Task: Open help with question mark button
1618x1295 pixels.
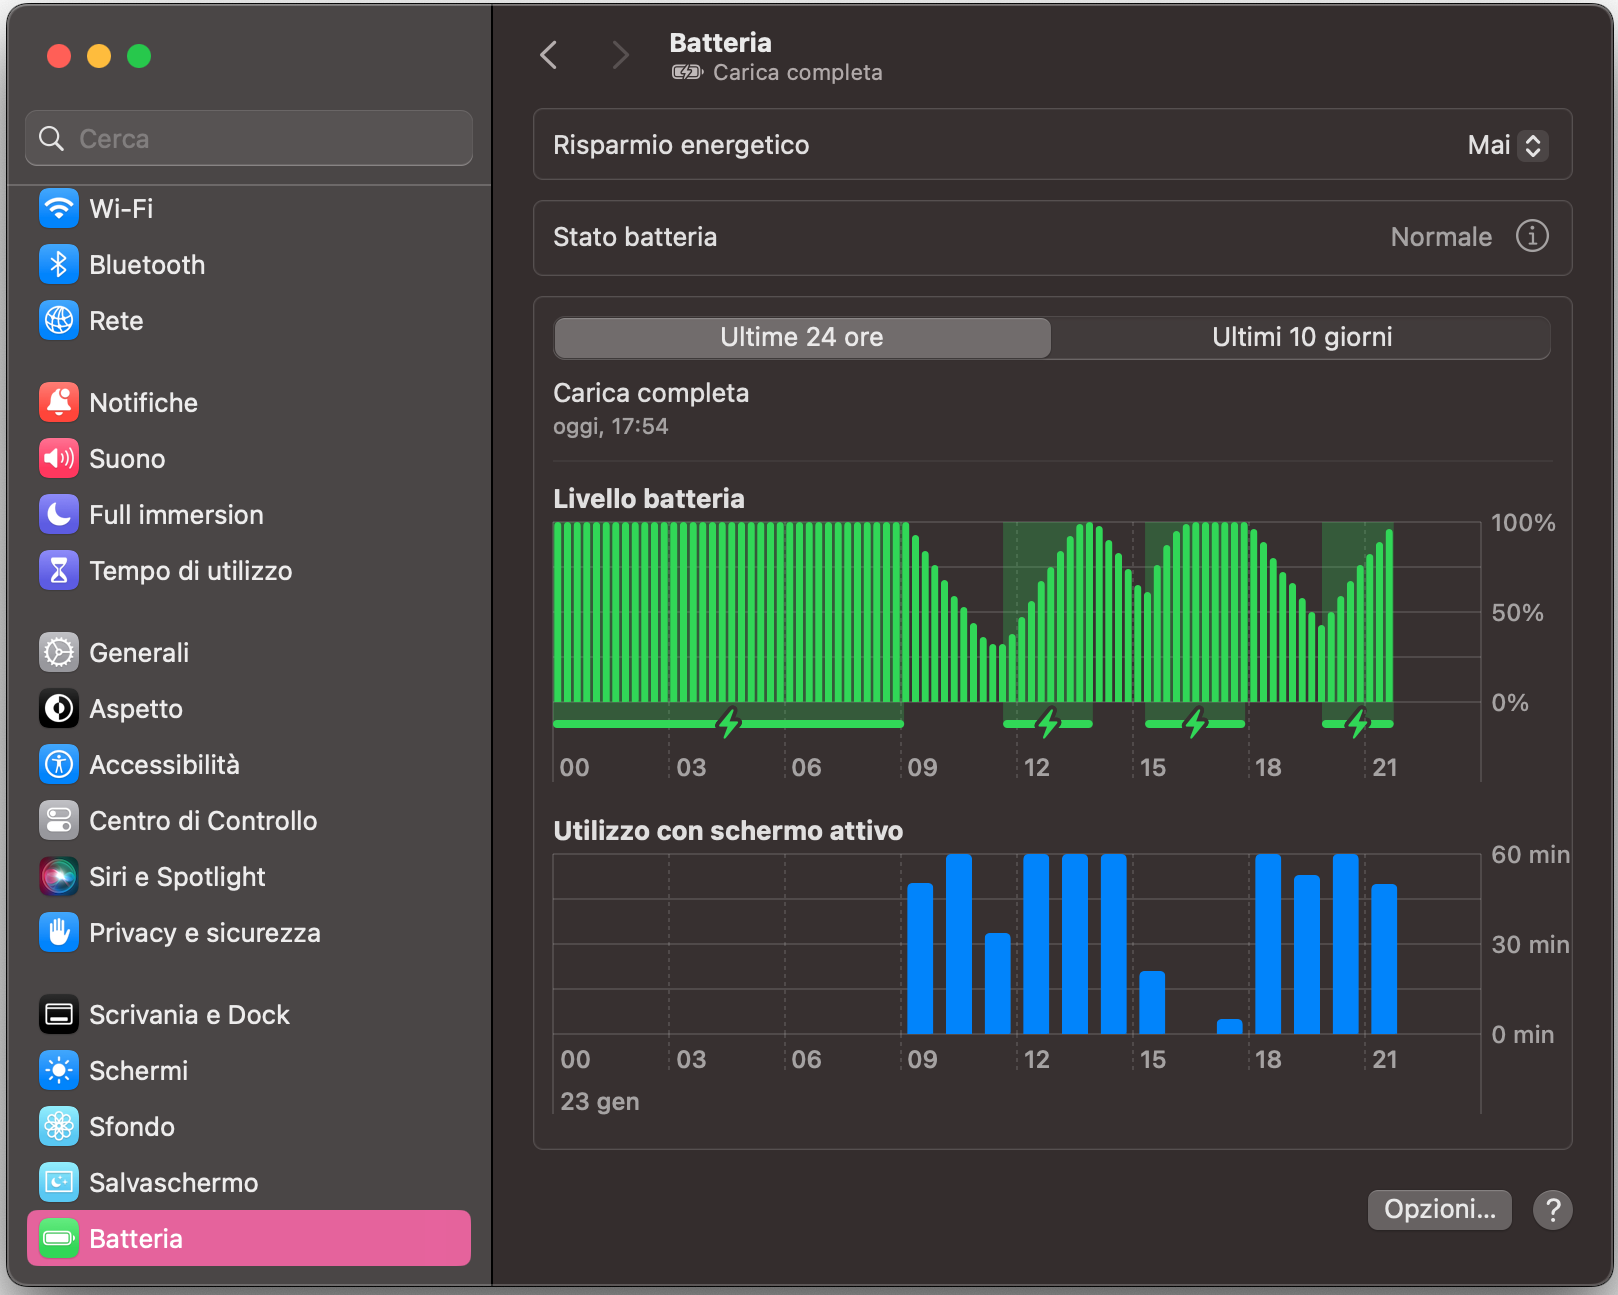Action: click(1552, 1210)
